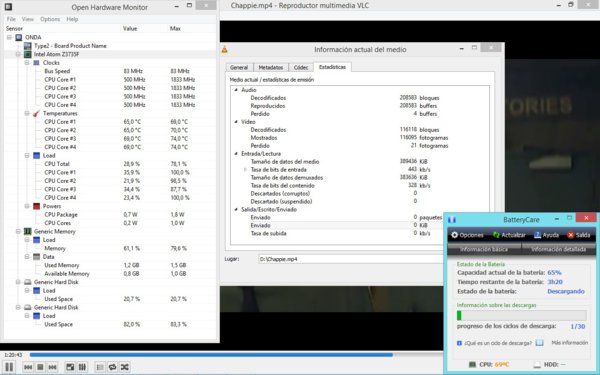Click the Data icon under Generic Memory
The width and height of the screenshot is (600, 375).
[x=36, y=257]
